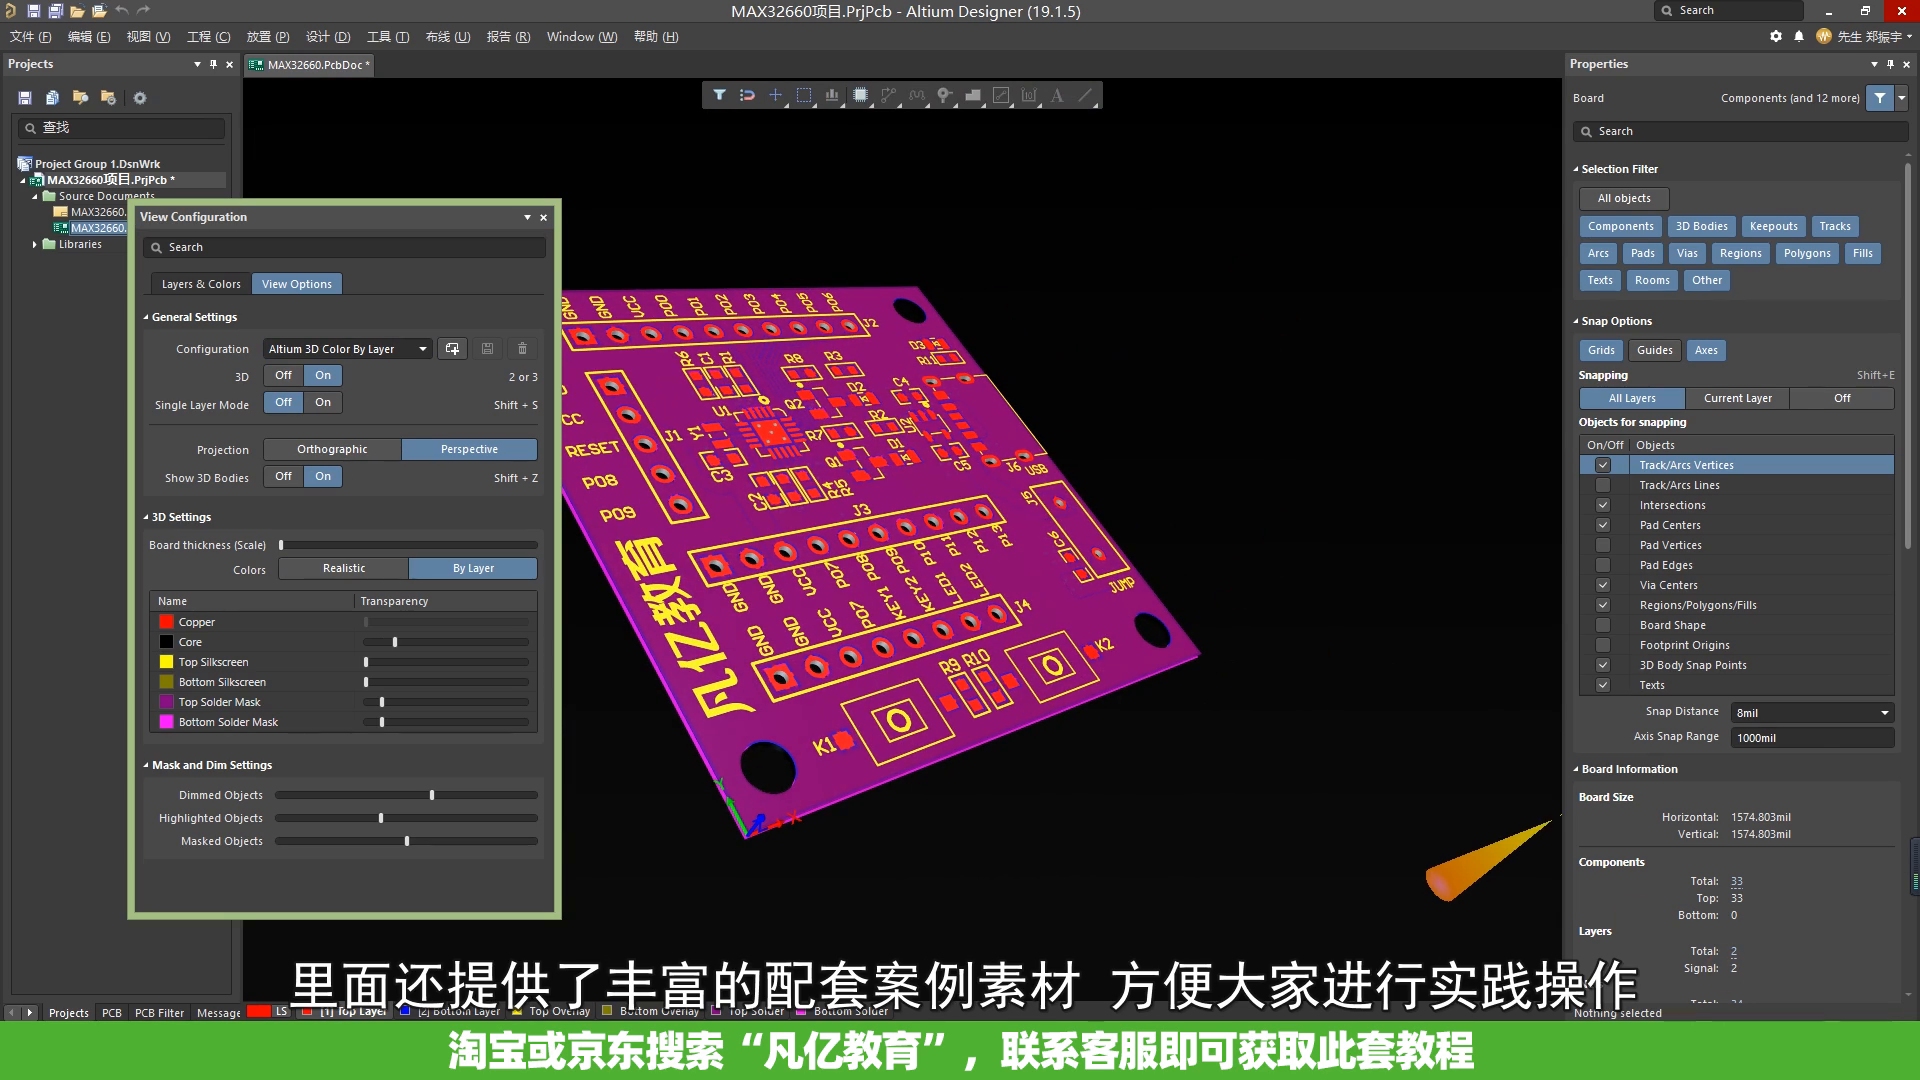Open the Snap Distance dropdown
Screen dimensions: 1920x1080
[x=1884, y=712]
